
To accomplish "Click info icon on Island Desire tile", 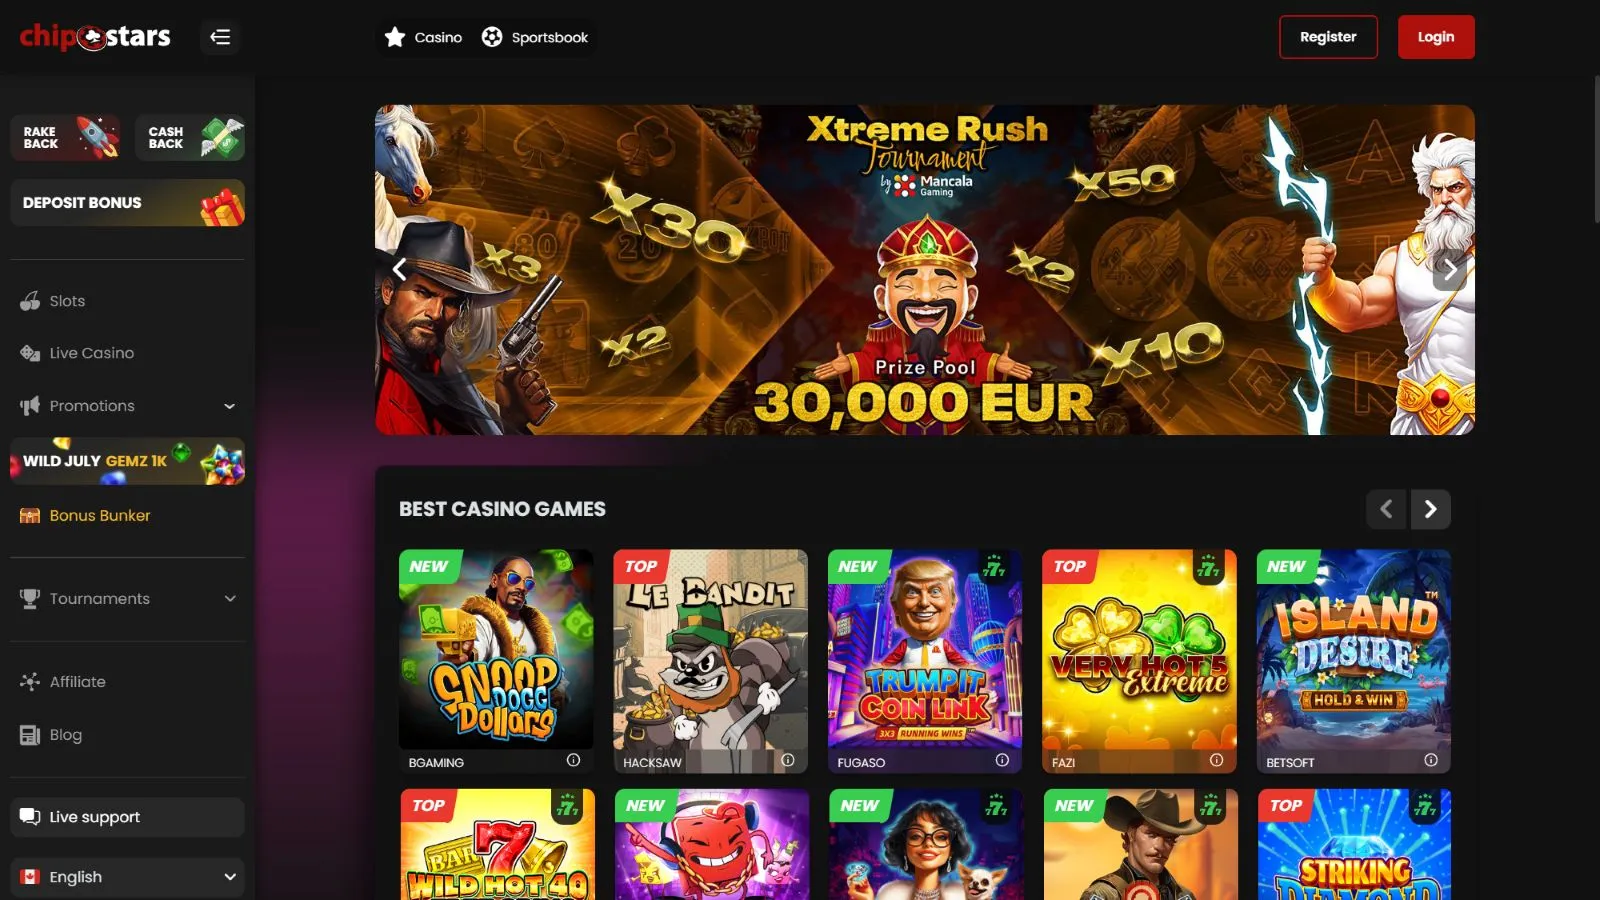I will tap(1431, 760).
